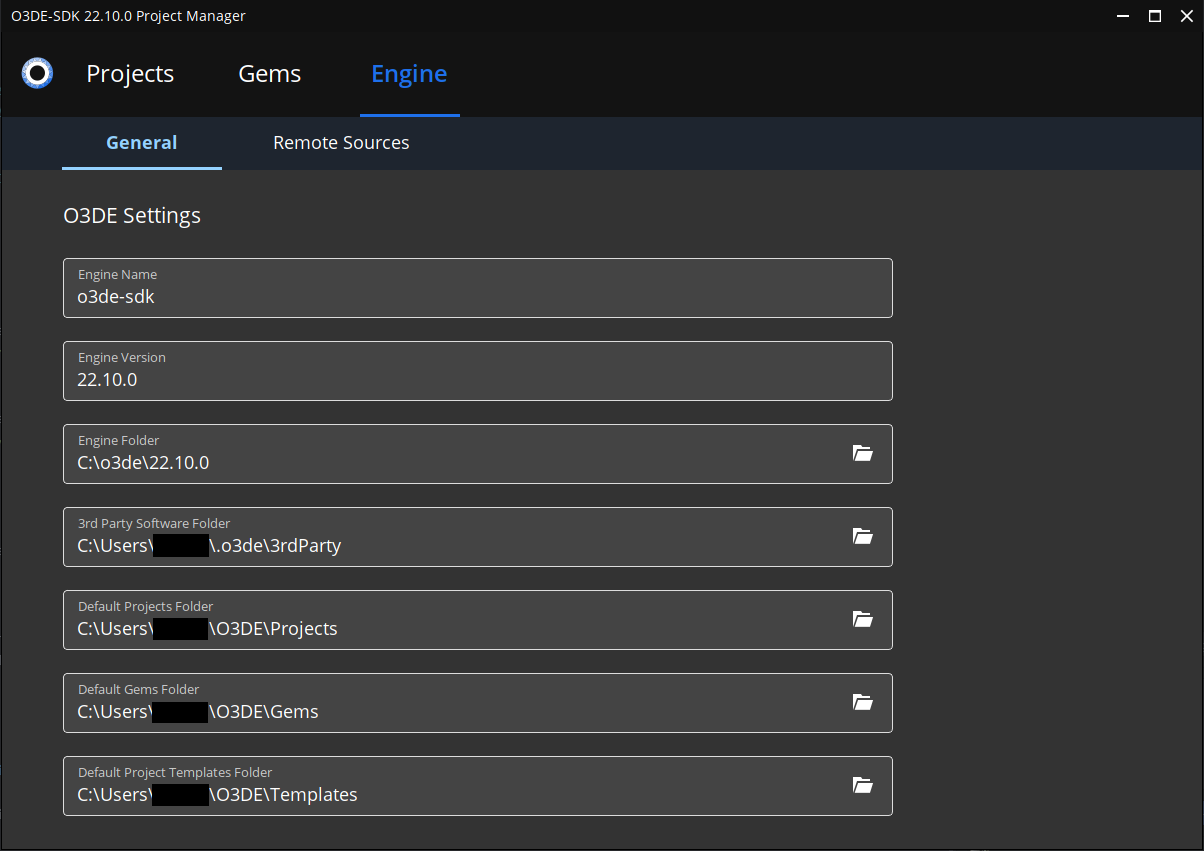Browse for the 3rd Party Software Folder
1204x851 pixels.
(x=862, y=536)
